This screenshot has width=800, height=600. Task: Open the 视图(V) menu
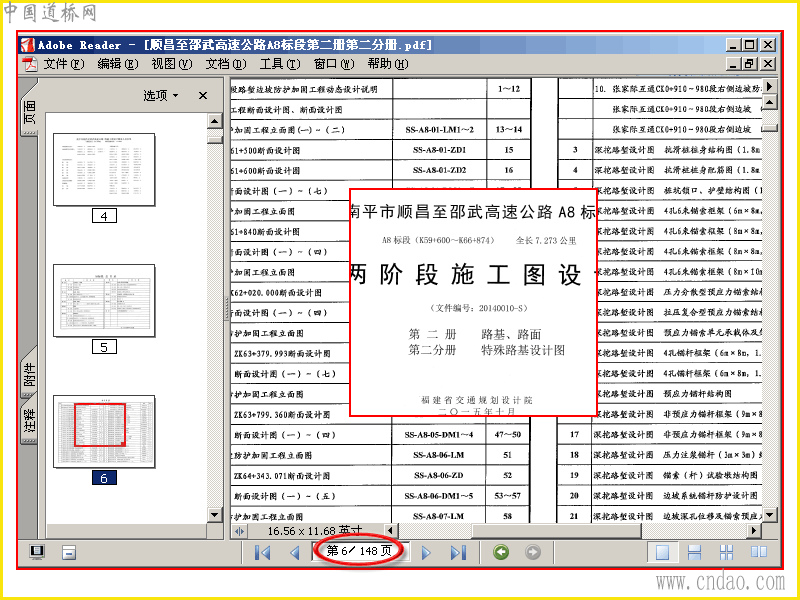point(171,64)
